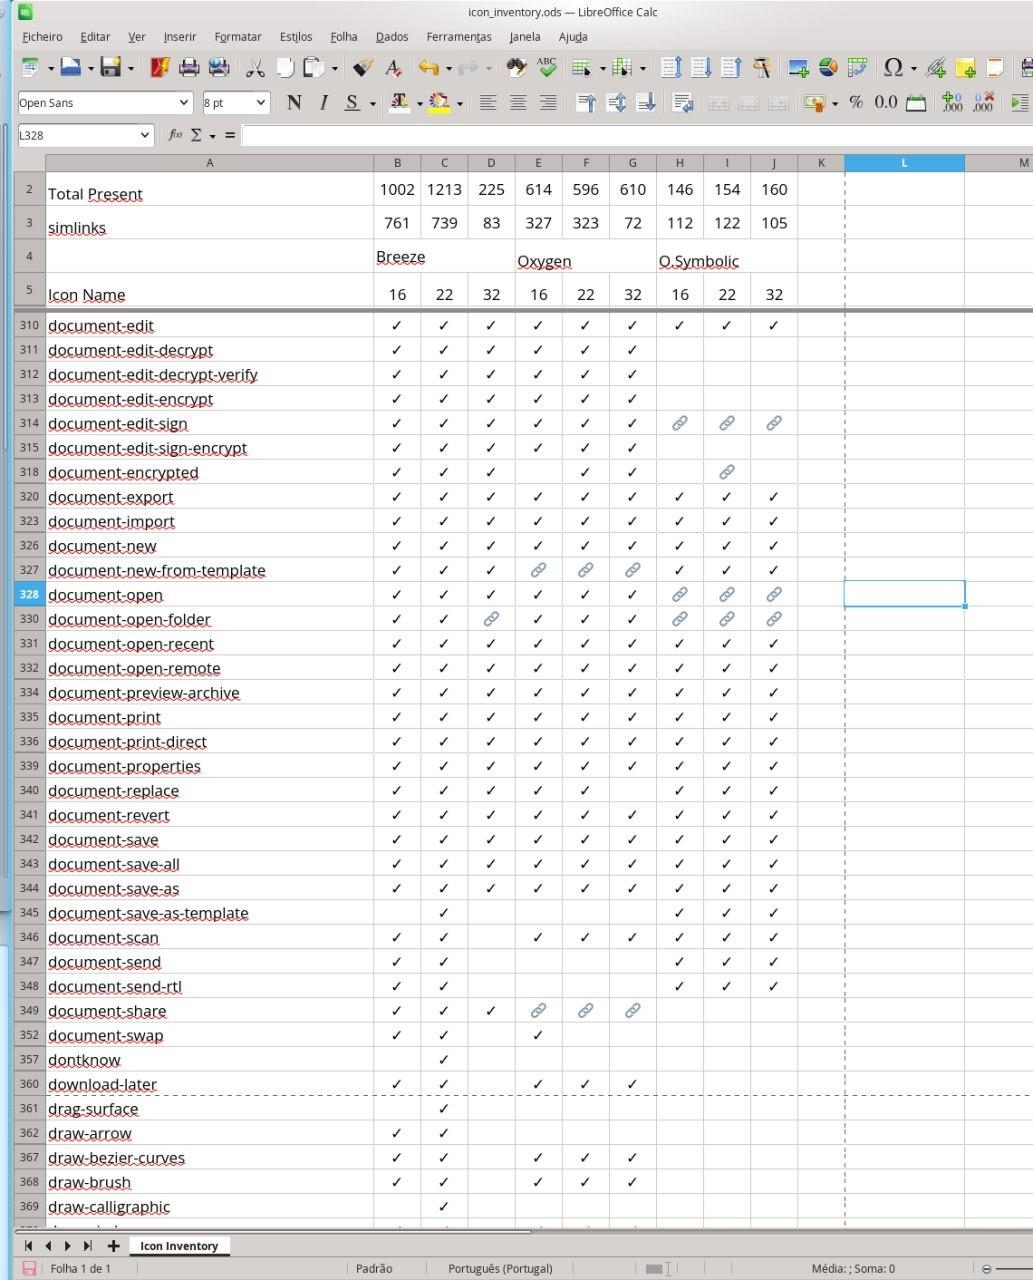The image size is (1033, 1280).
Task: Export directly as PDF
Action: (x=160, y=68)
